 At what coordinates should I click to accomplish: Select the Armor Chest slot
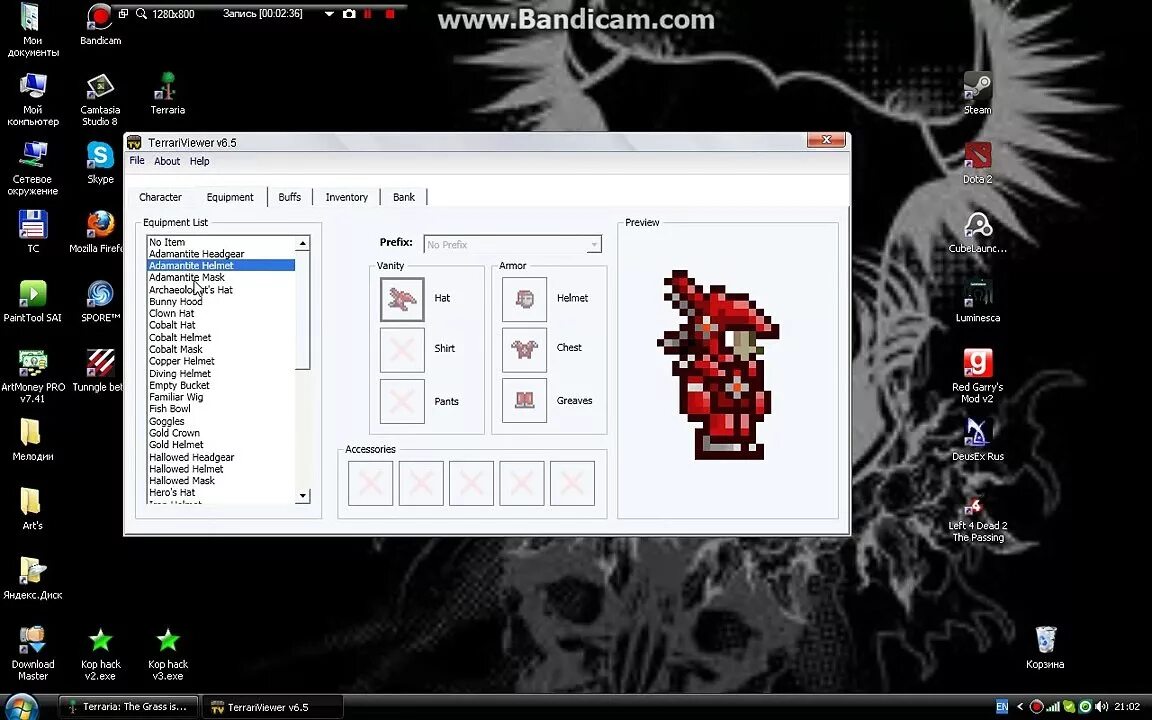[524, 350]
